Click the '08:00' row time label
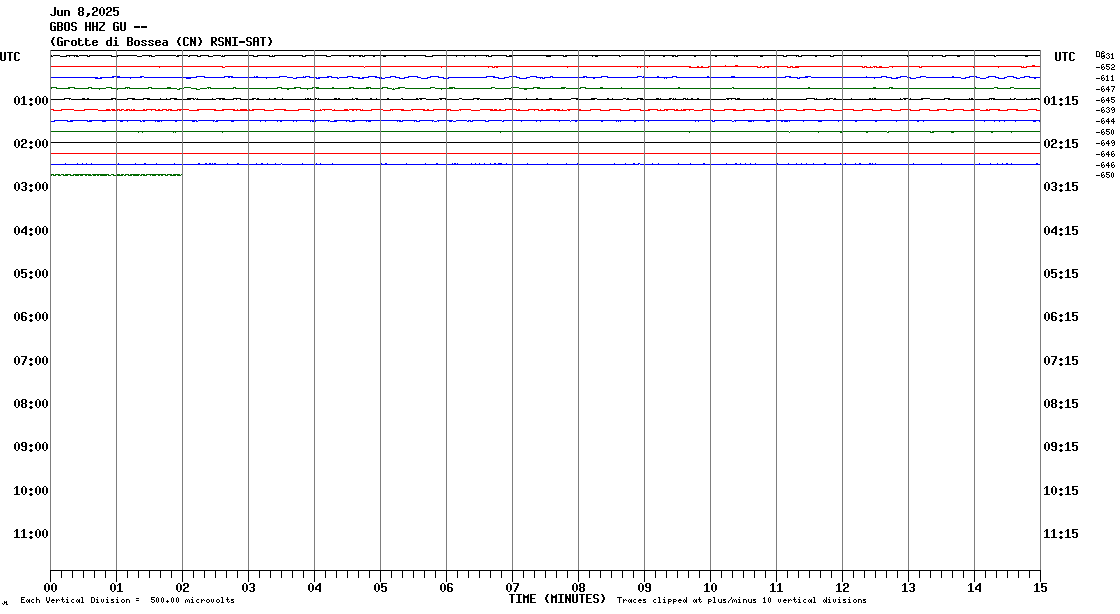 pyautogui.click(x=31, y=403)
